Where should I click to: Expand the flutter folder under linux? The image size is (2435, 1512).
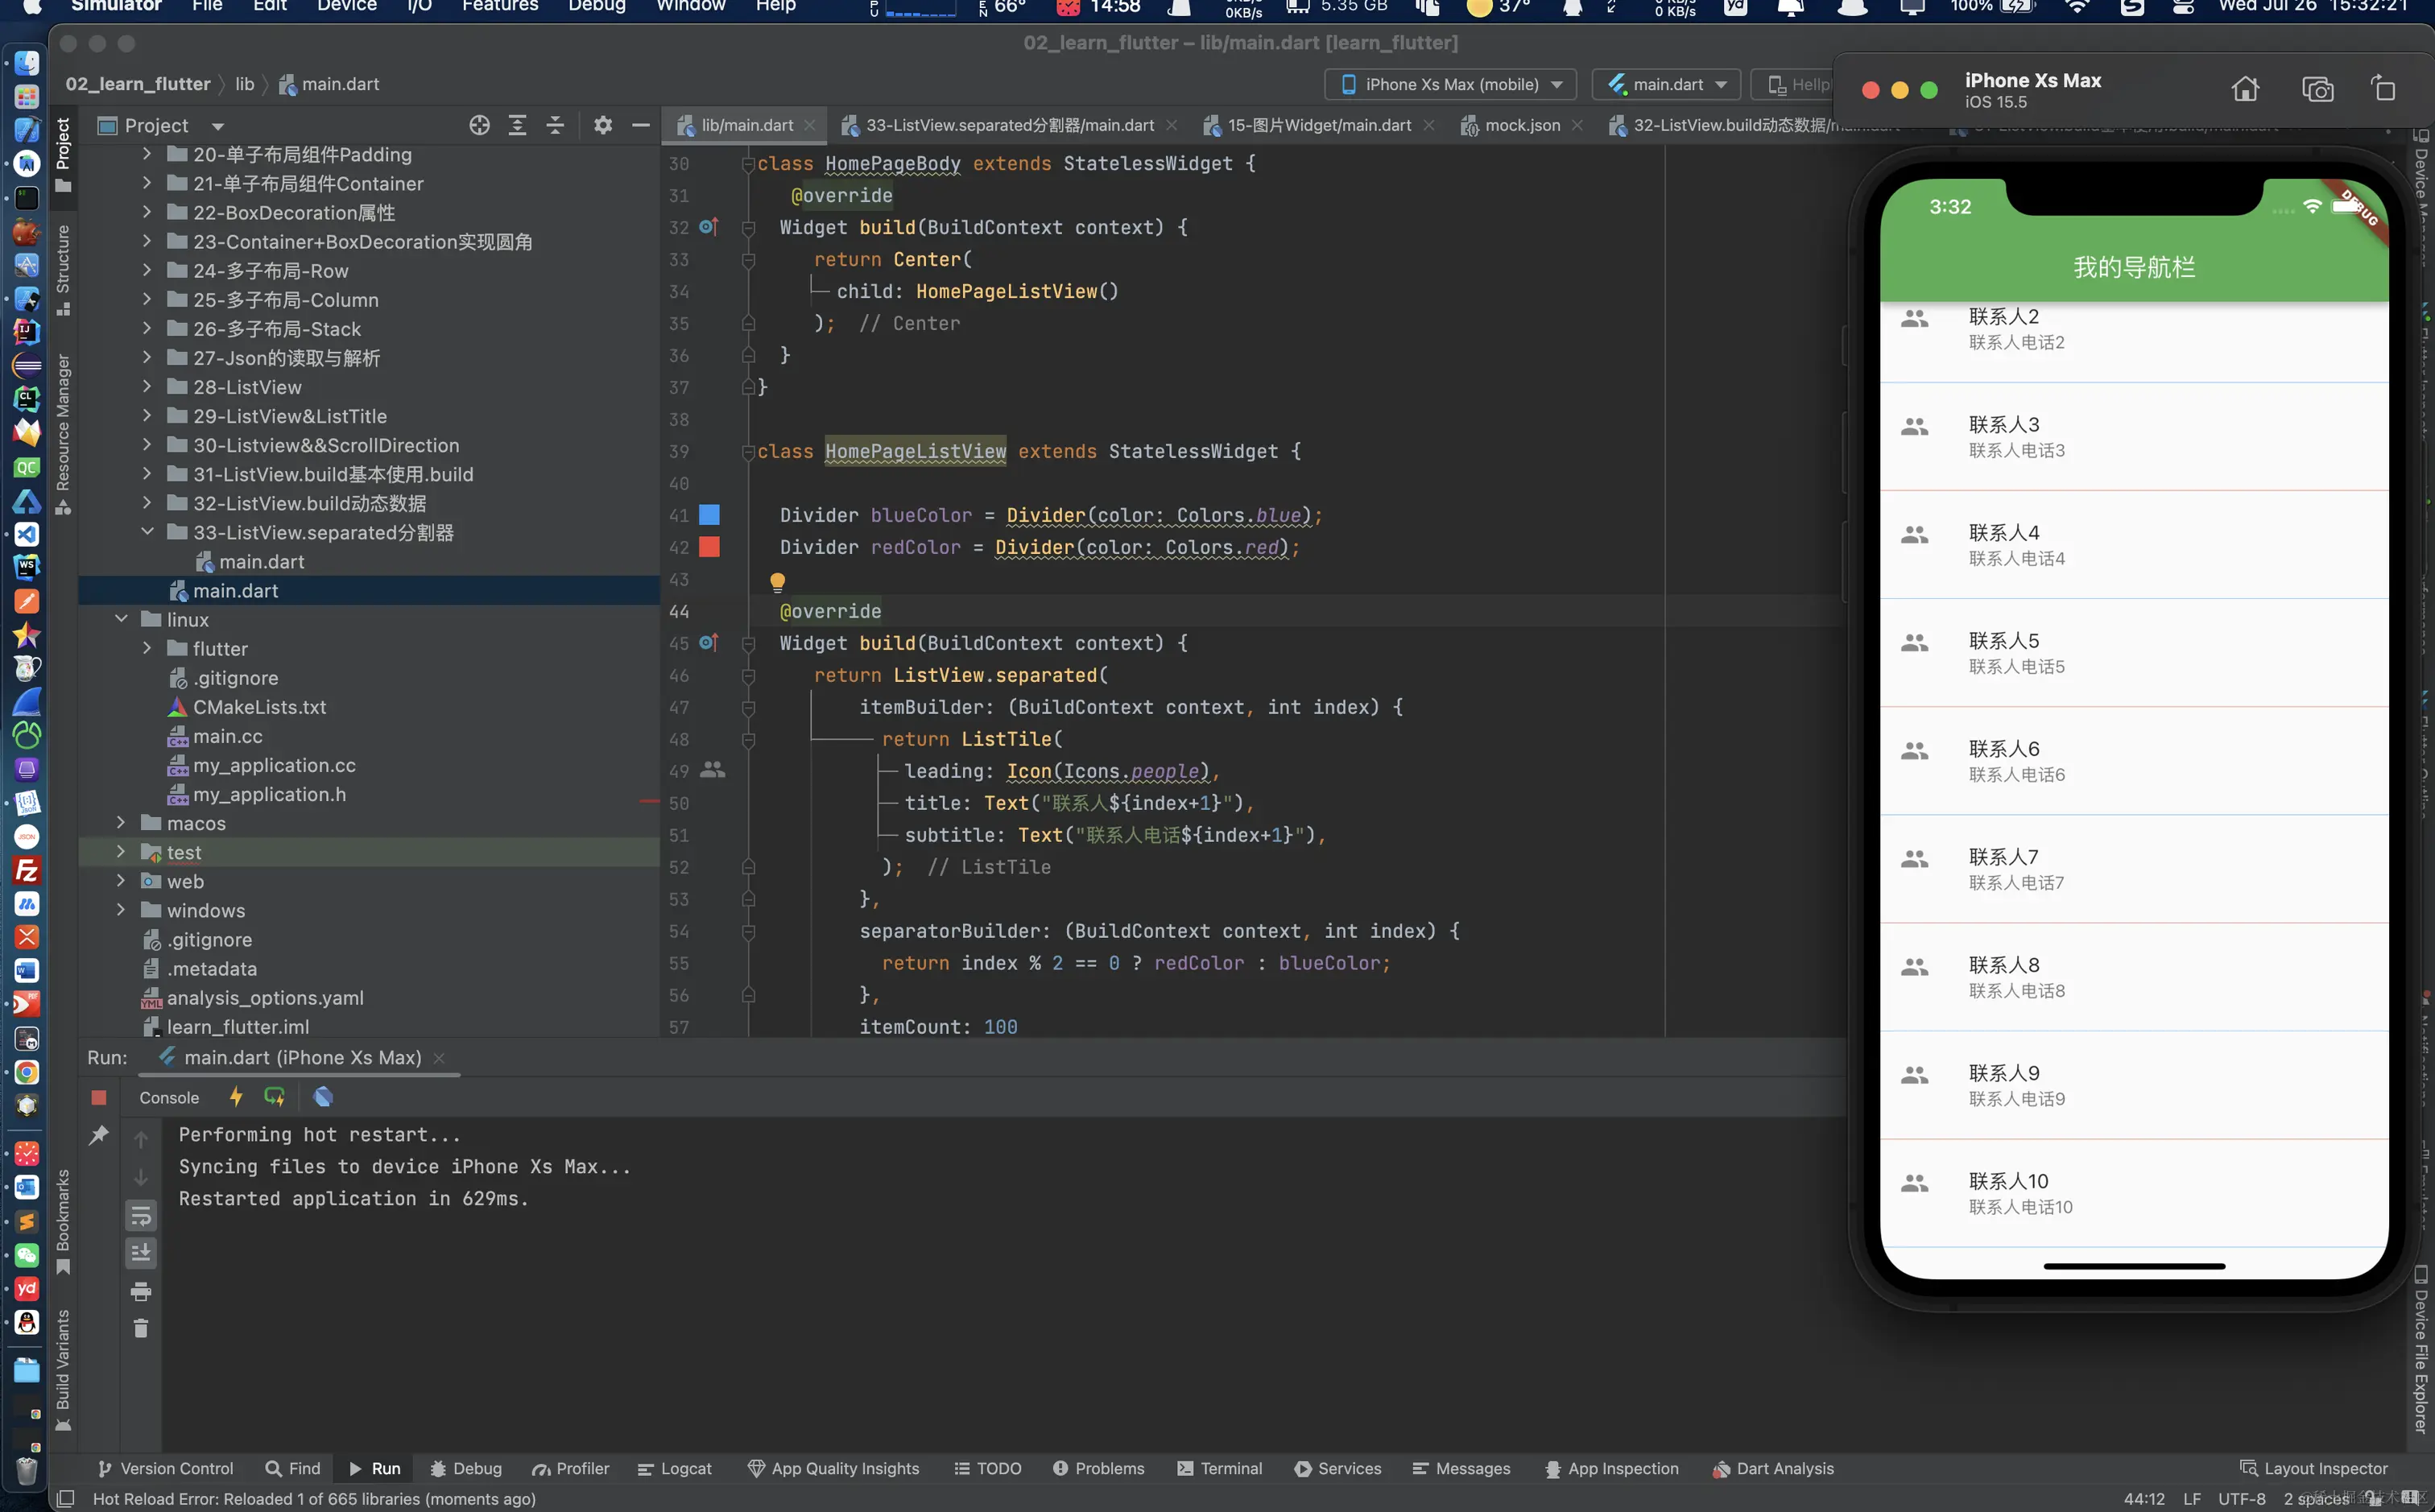147,648
